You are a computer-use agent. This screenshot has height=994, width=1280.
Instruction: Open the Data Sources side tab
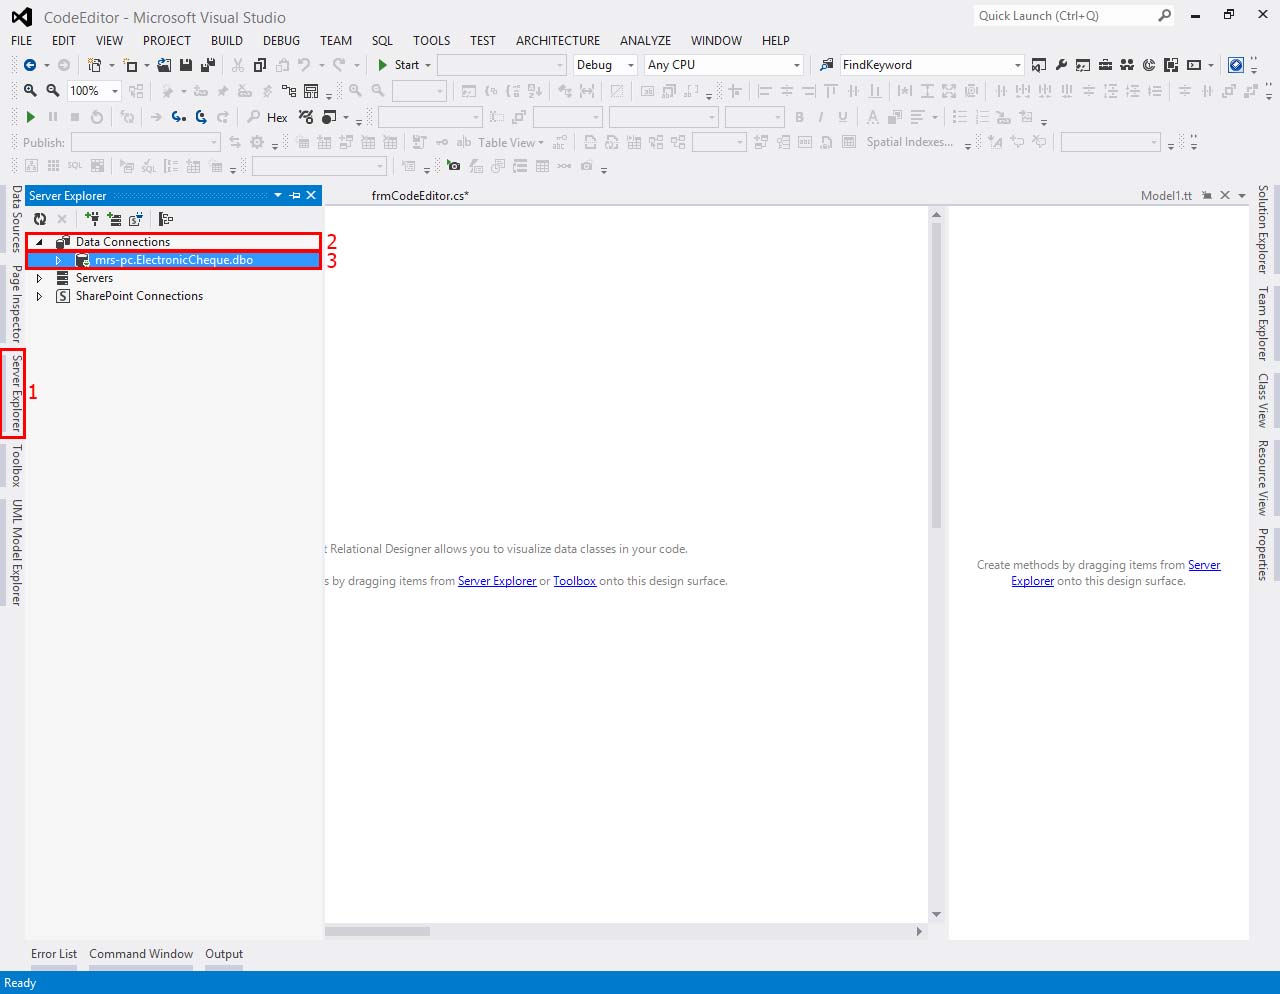click(16, 219)
